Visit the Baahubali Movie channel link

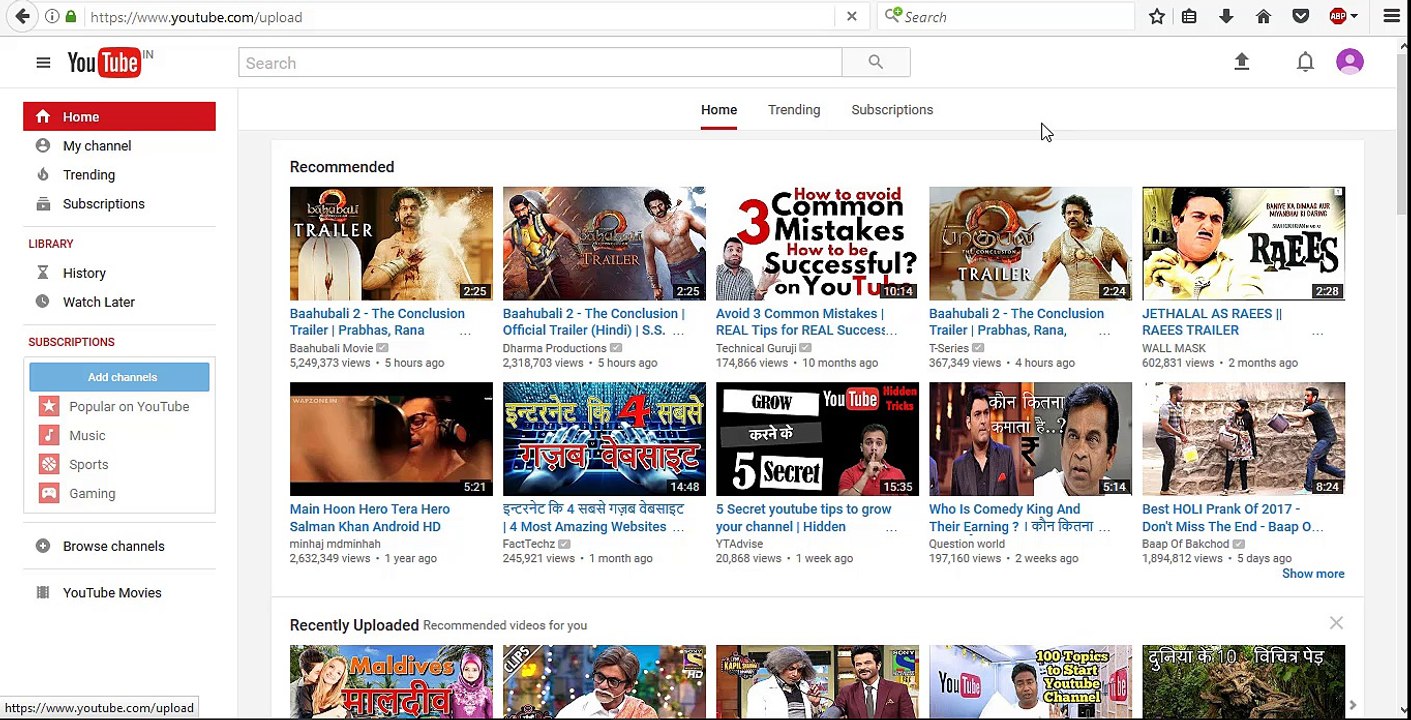coord(331,348)
